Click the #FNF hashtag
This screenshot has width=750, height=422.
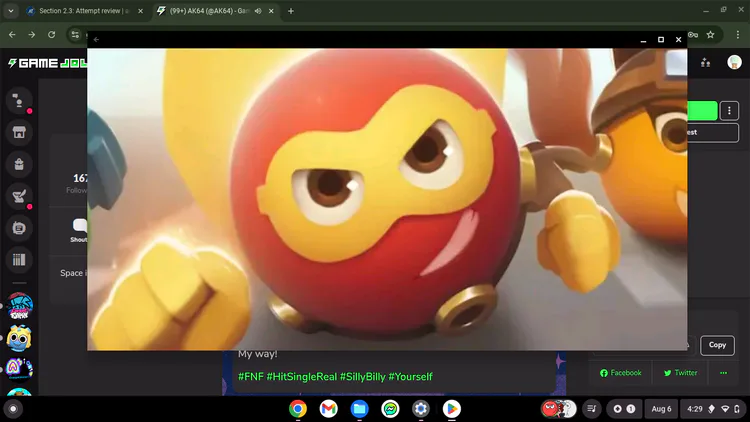pos(251,377)
